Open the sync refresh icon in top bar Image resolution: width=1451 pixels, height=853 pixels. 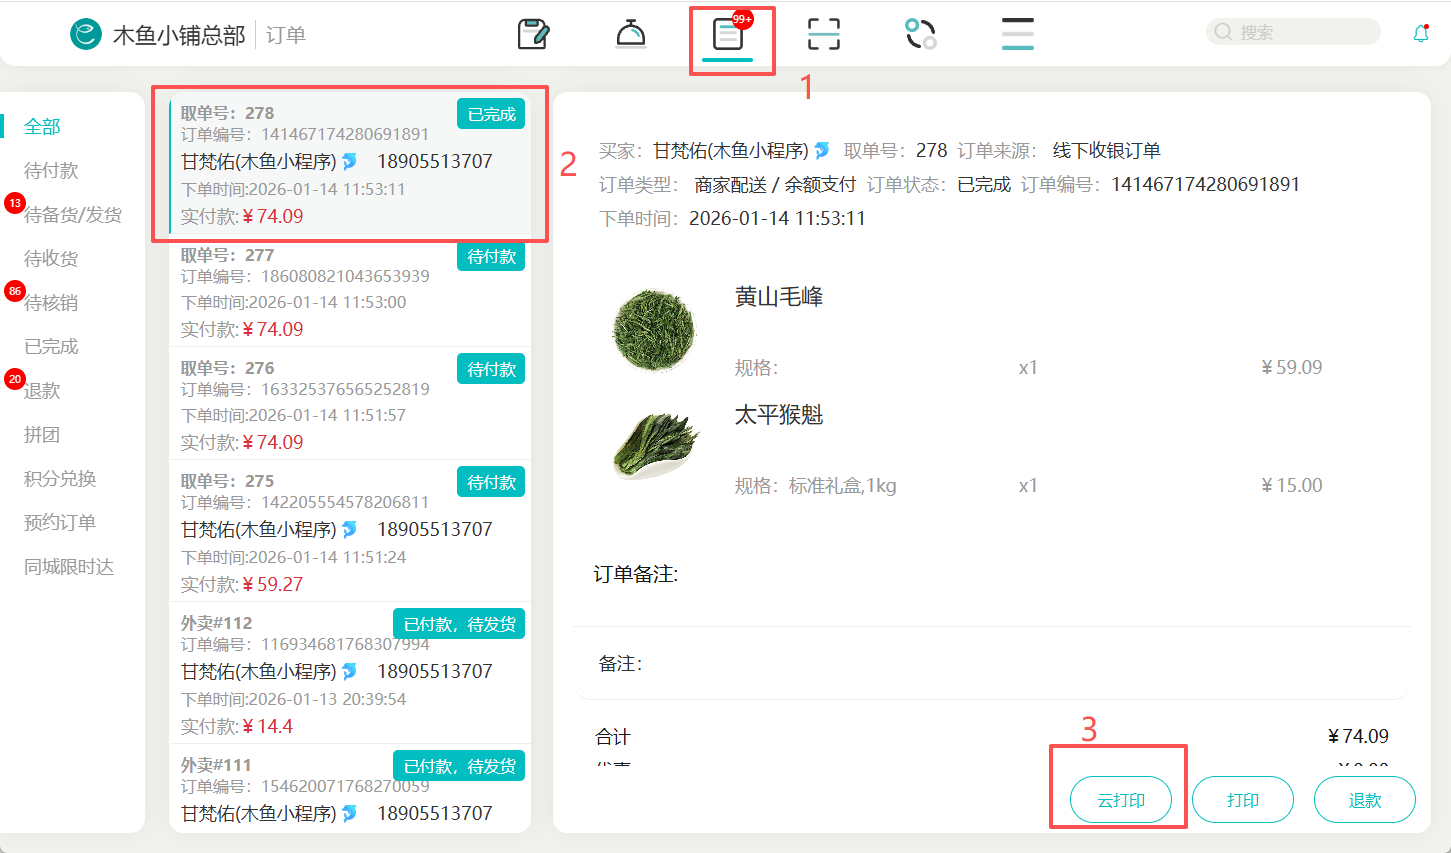click(x=920, y=35)
